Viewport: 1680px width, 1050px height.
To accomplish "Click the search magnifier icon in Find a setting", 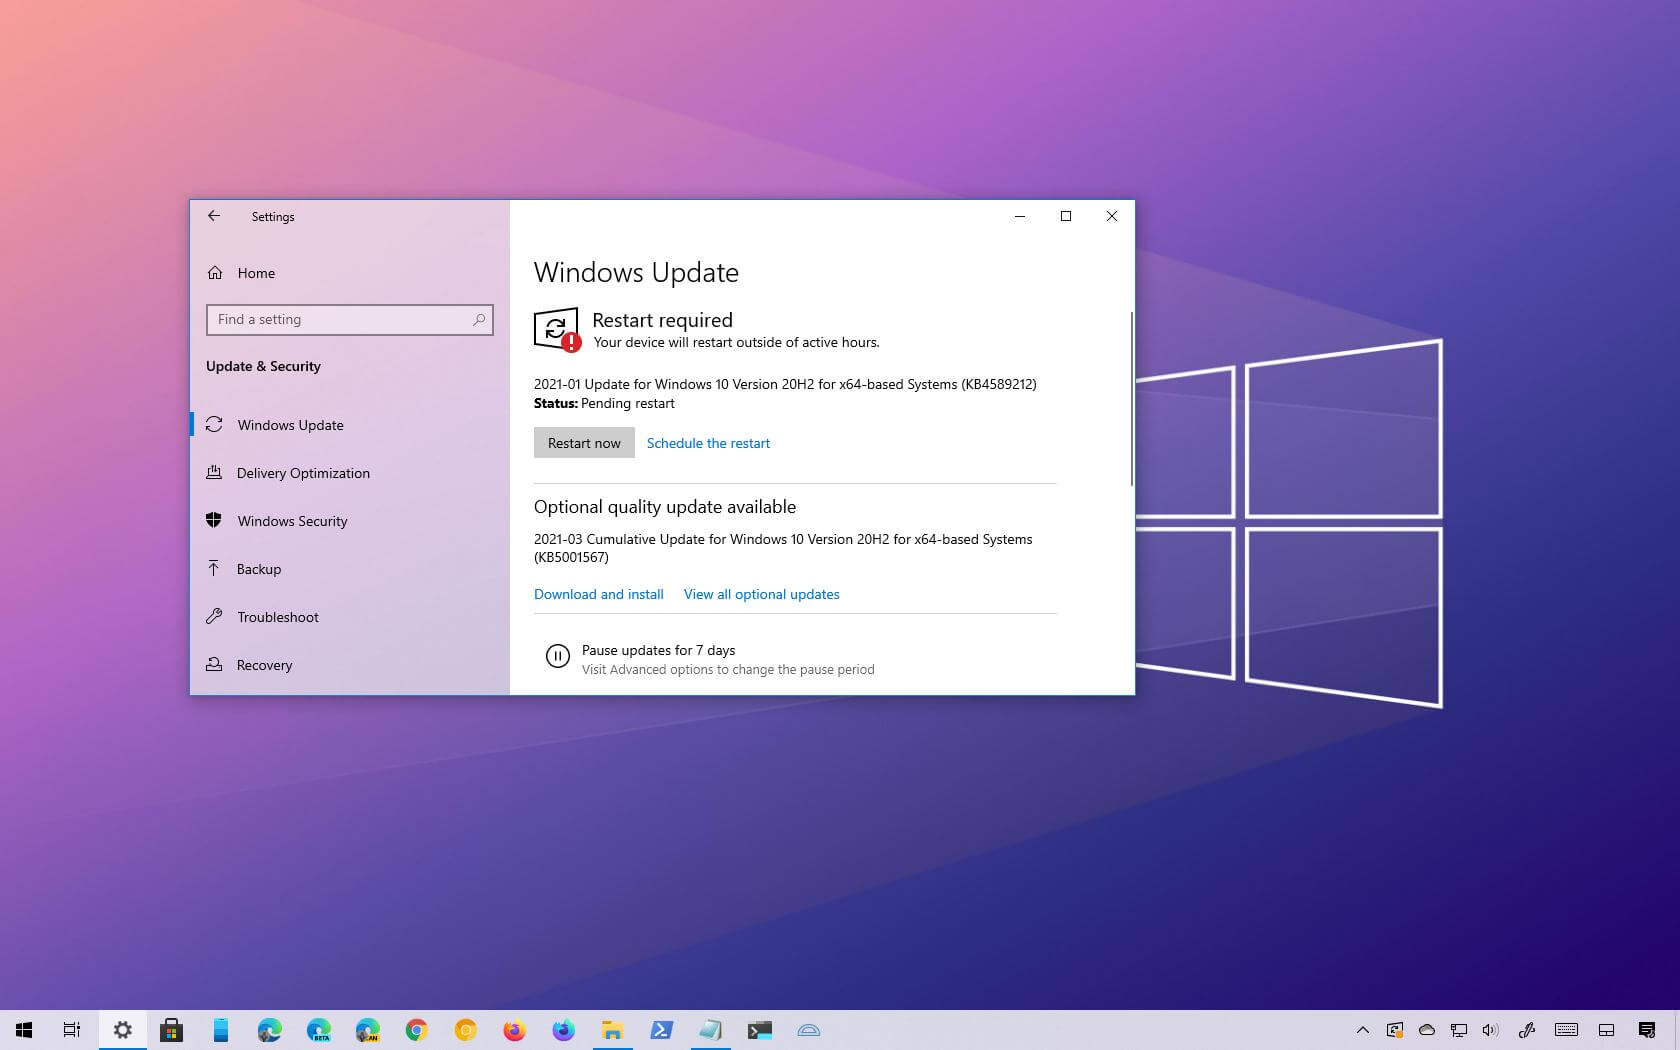I will (x=479, y=319).
